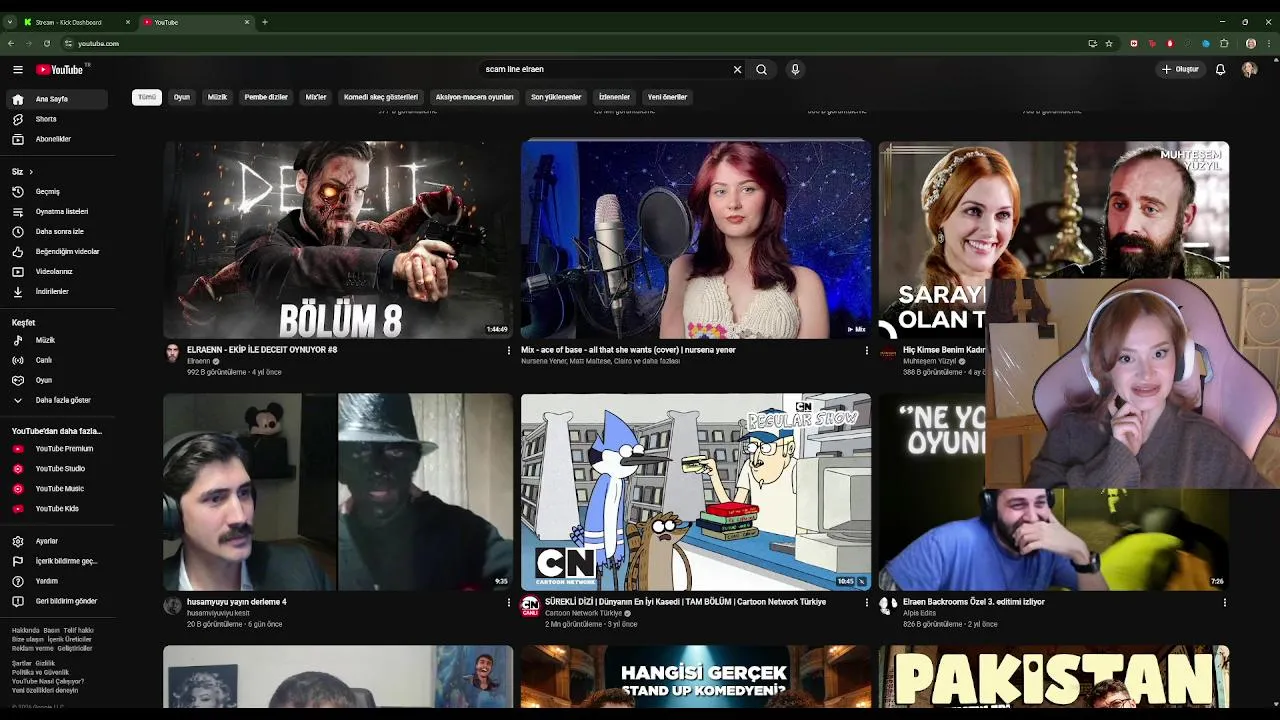1280x720 pixels.
Task: Select the İzlenenler chip
Action: pyautogui.click(x=614, y=97)
